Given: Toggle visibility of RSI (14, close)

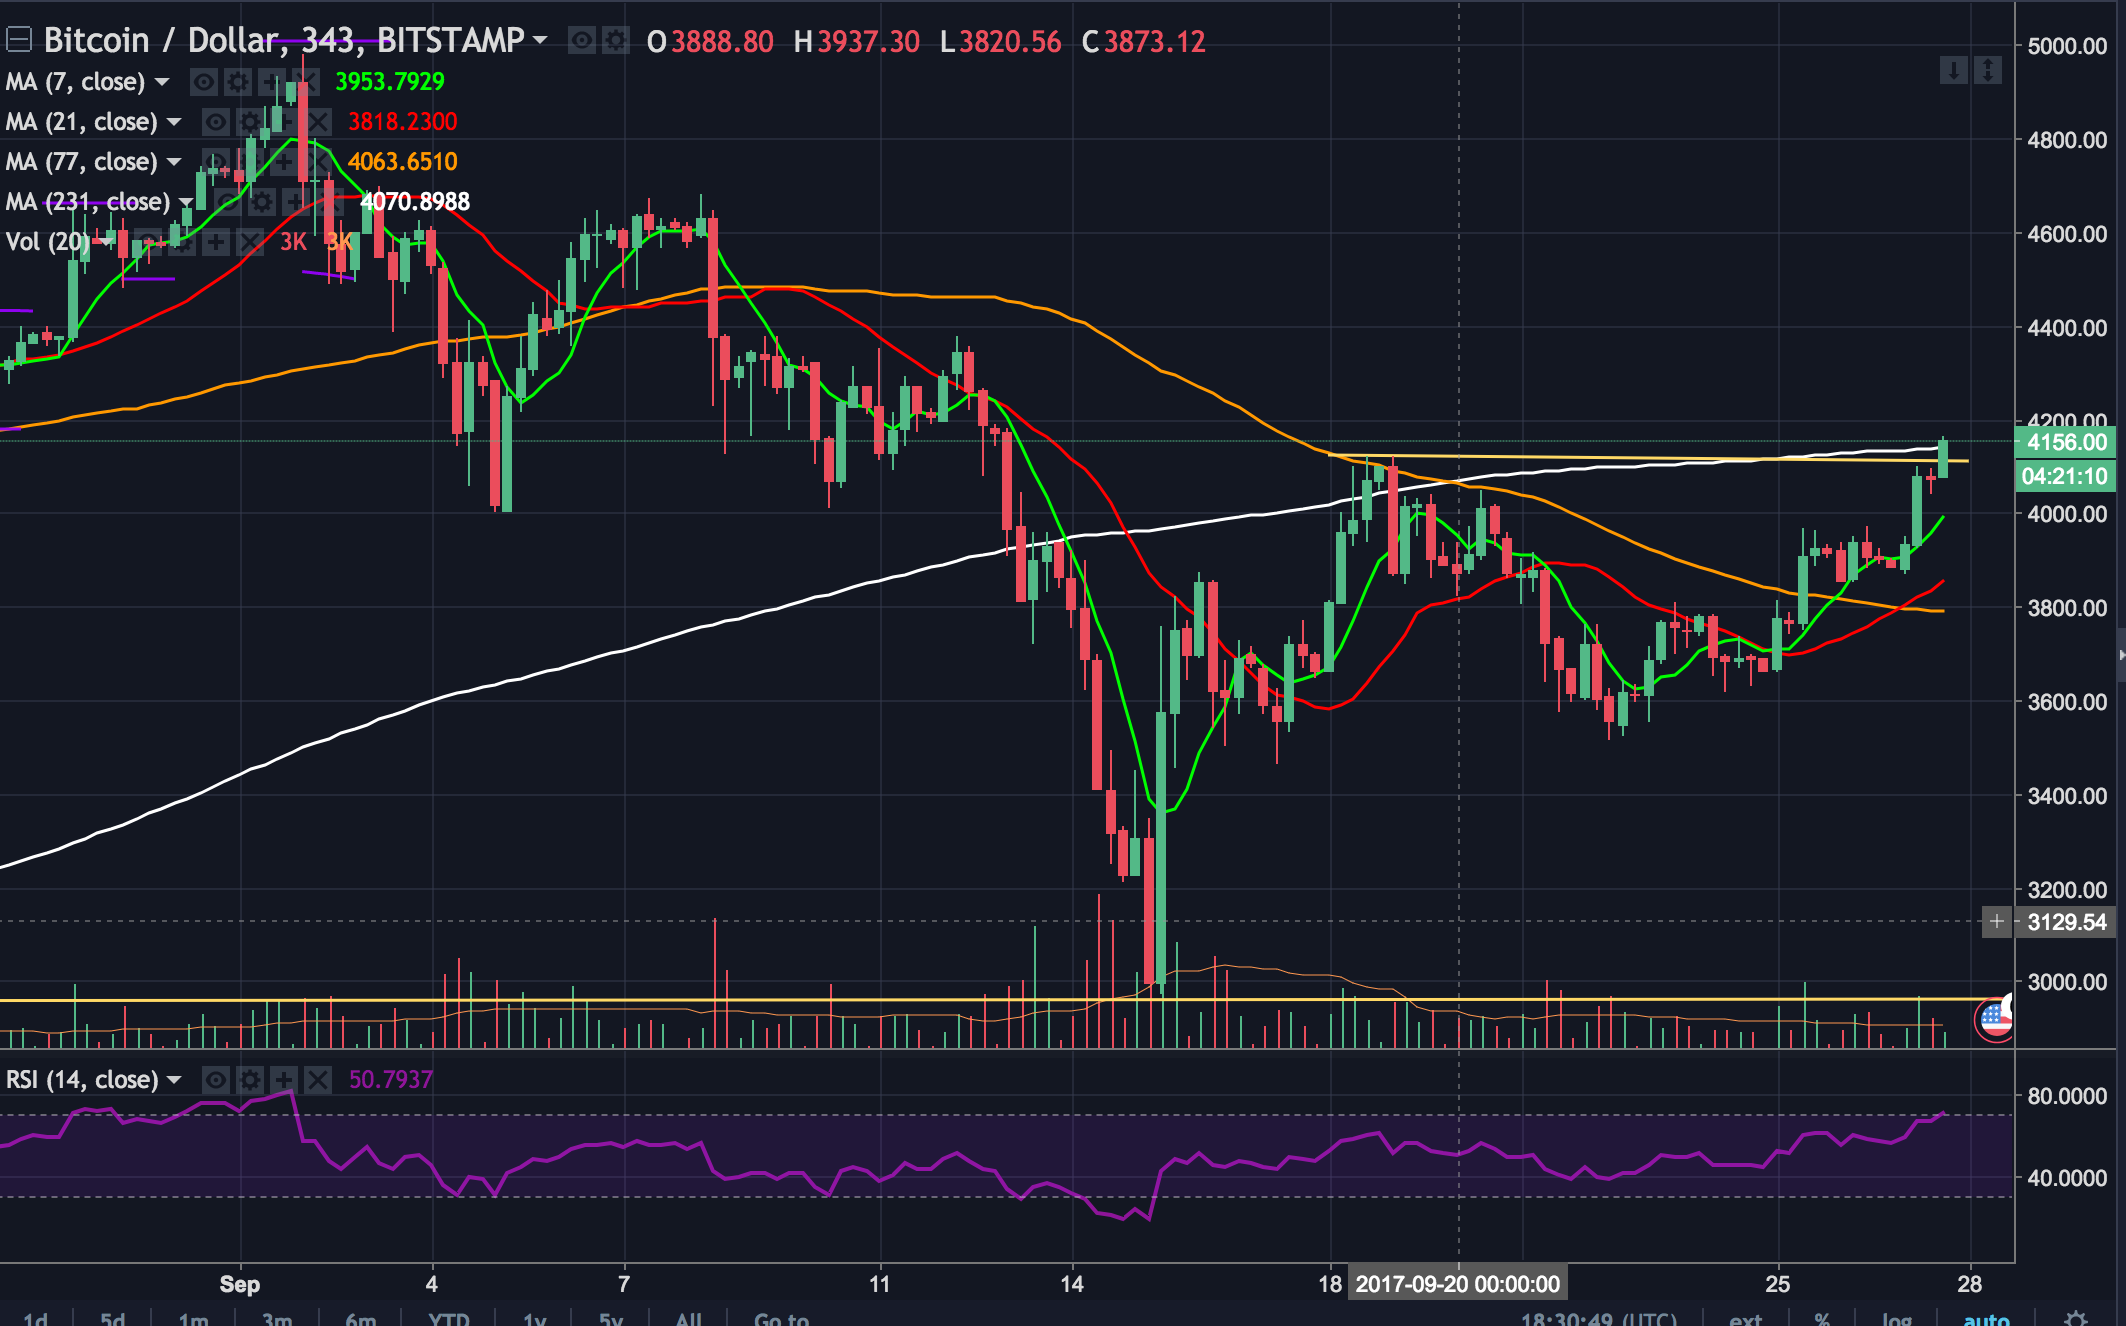Looking at the screenshot, I should point(215,1080).
